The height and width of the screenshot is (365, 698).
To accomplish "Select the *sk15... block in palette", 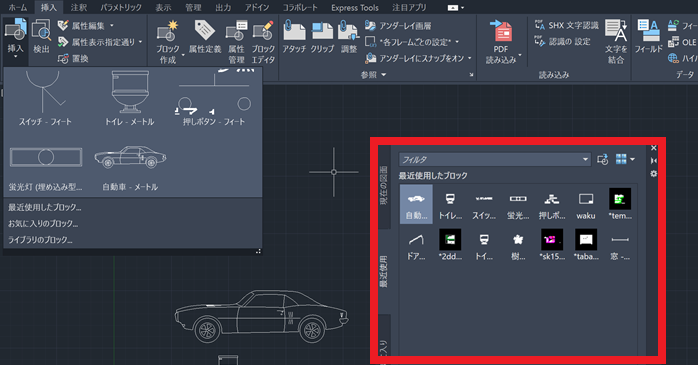I will click(552, 246).
